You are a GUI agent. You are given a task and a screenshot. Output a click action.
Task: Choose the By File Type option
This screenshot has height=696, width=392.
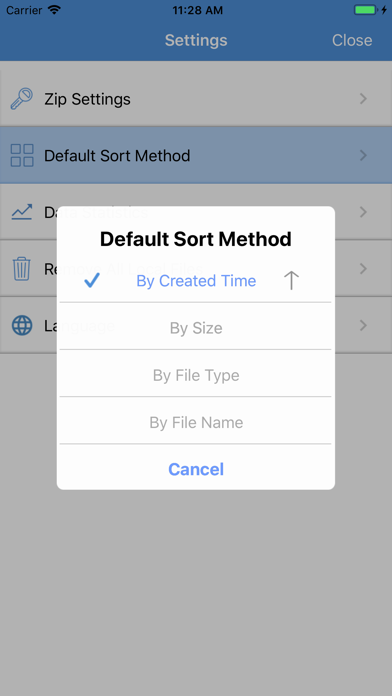tap(196, 375)
